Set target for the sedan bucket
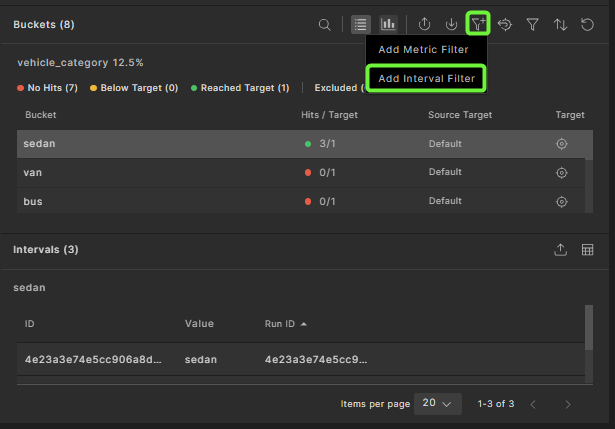This screenshot has width=615, height=429. point(562,144)
